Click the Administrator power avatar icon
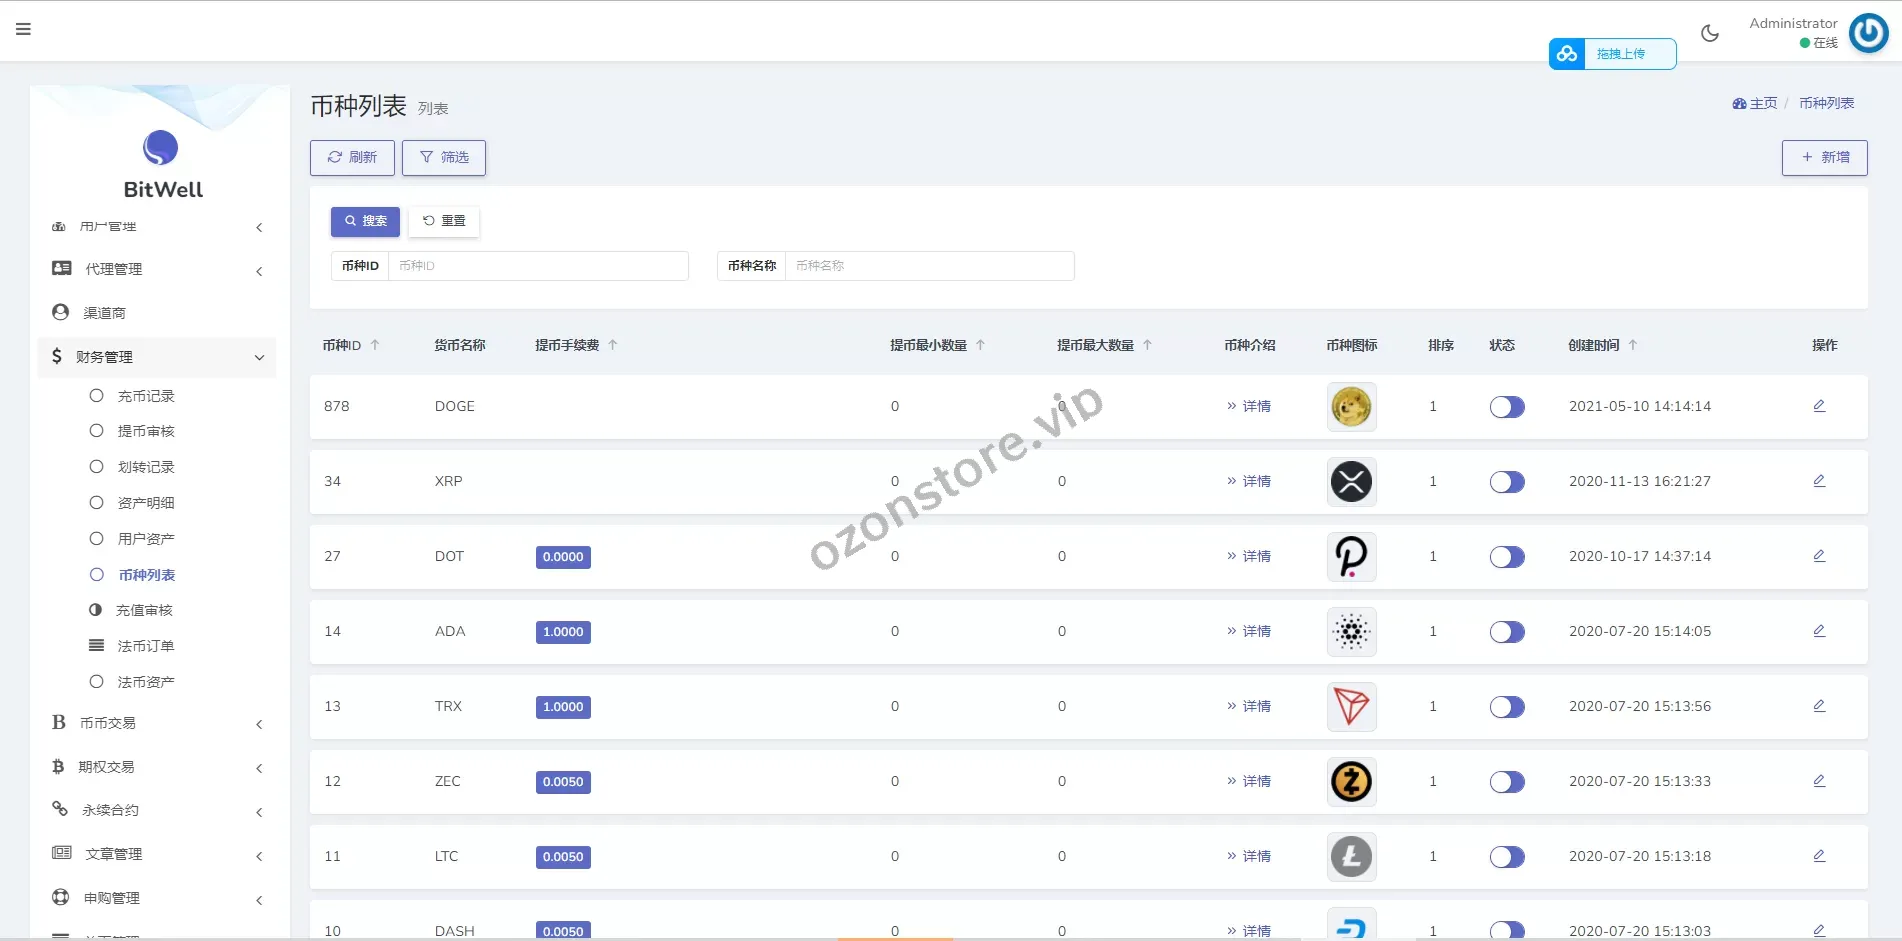This screenshot has height=941, width=1902. 1868,33
